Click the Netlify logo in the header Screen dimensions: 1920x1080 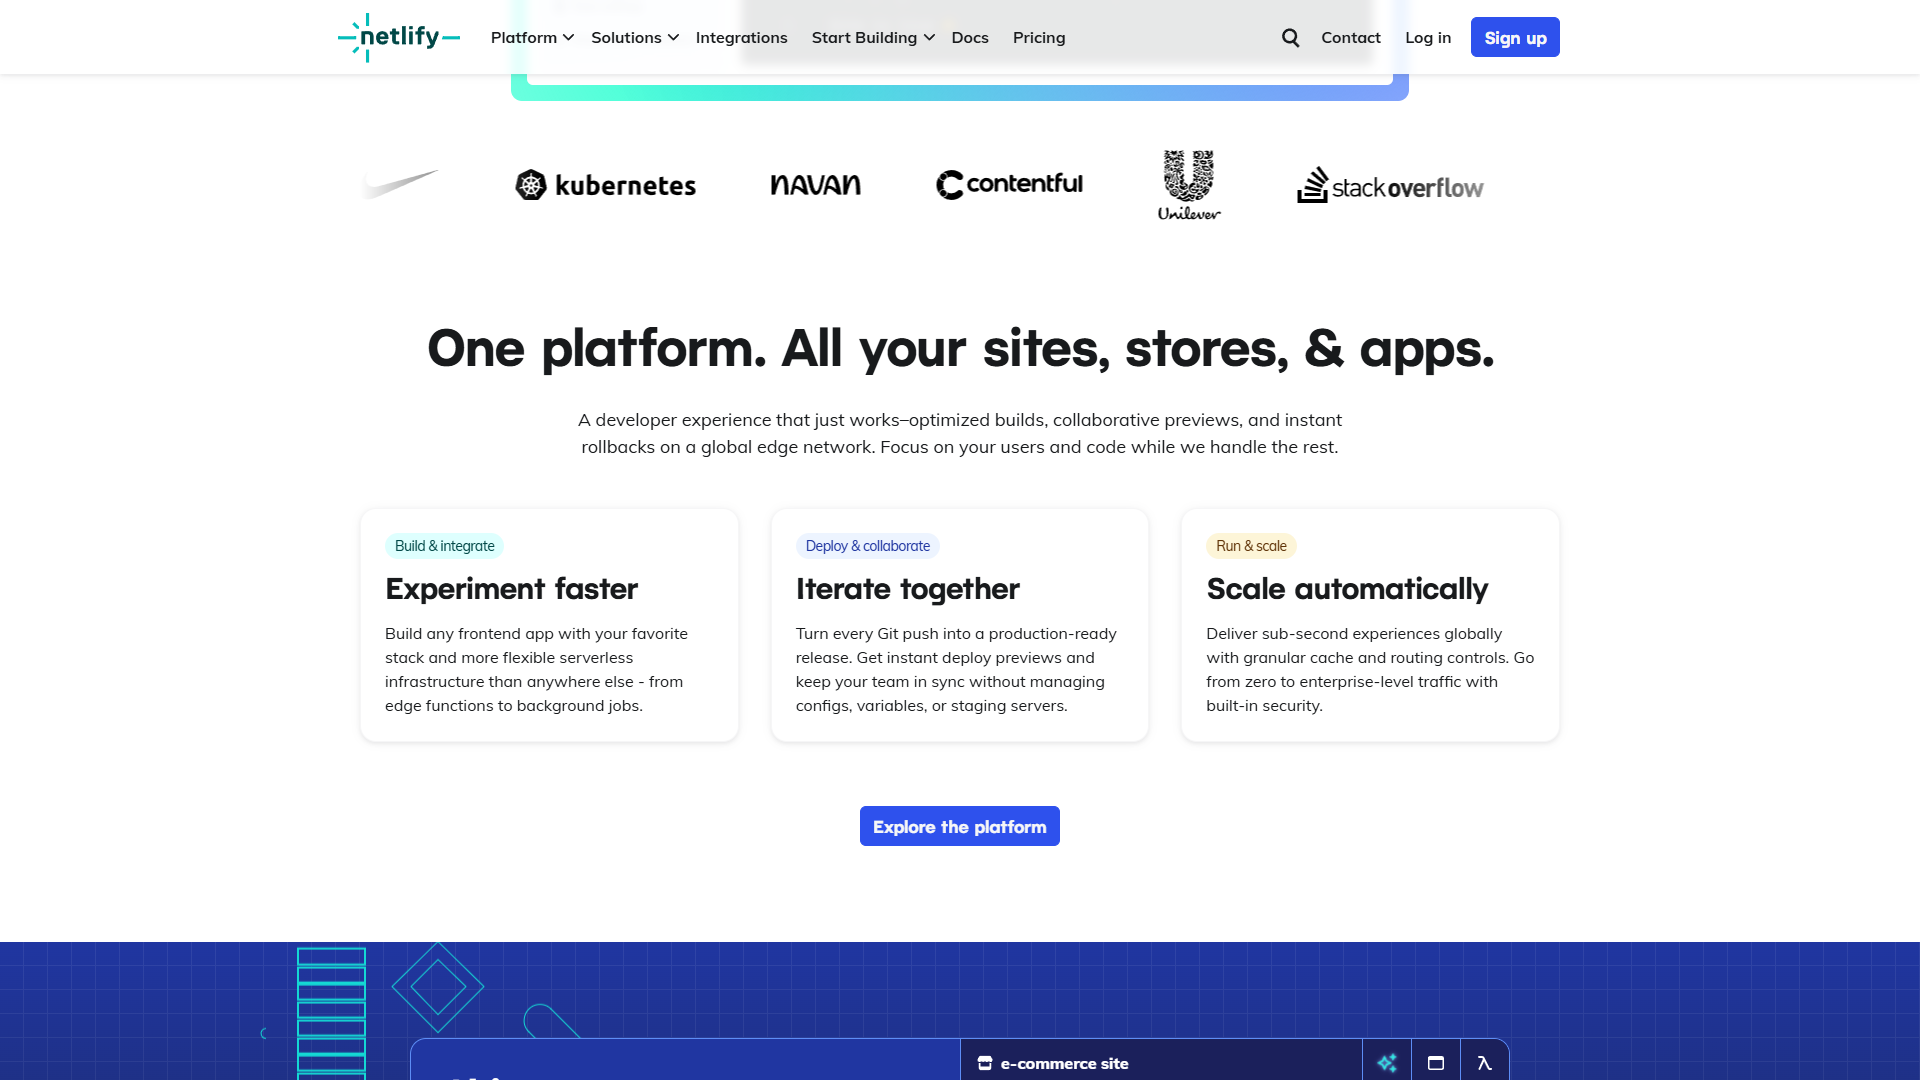click(398, 37)
